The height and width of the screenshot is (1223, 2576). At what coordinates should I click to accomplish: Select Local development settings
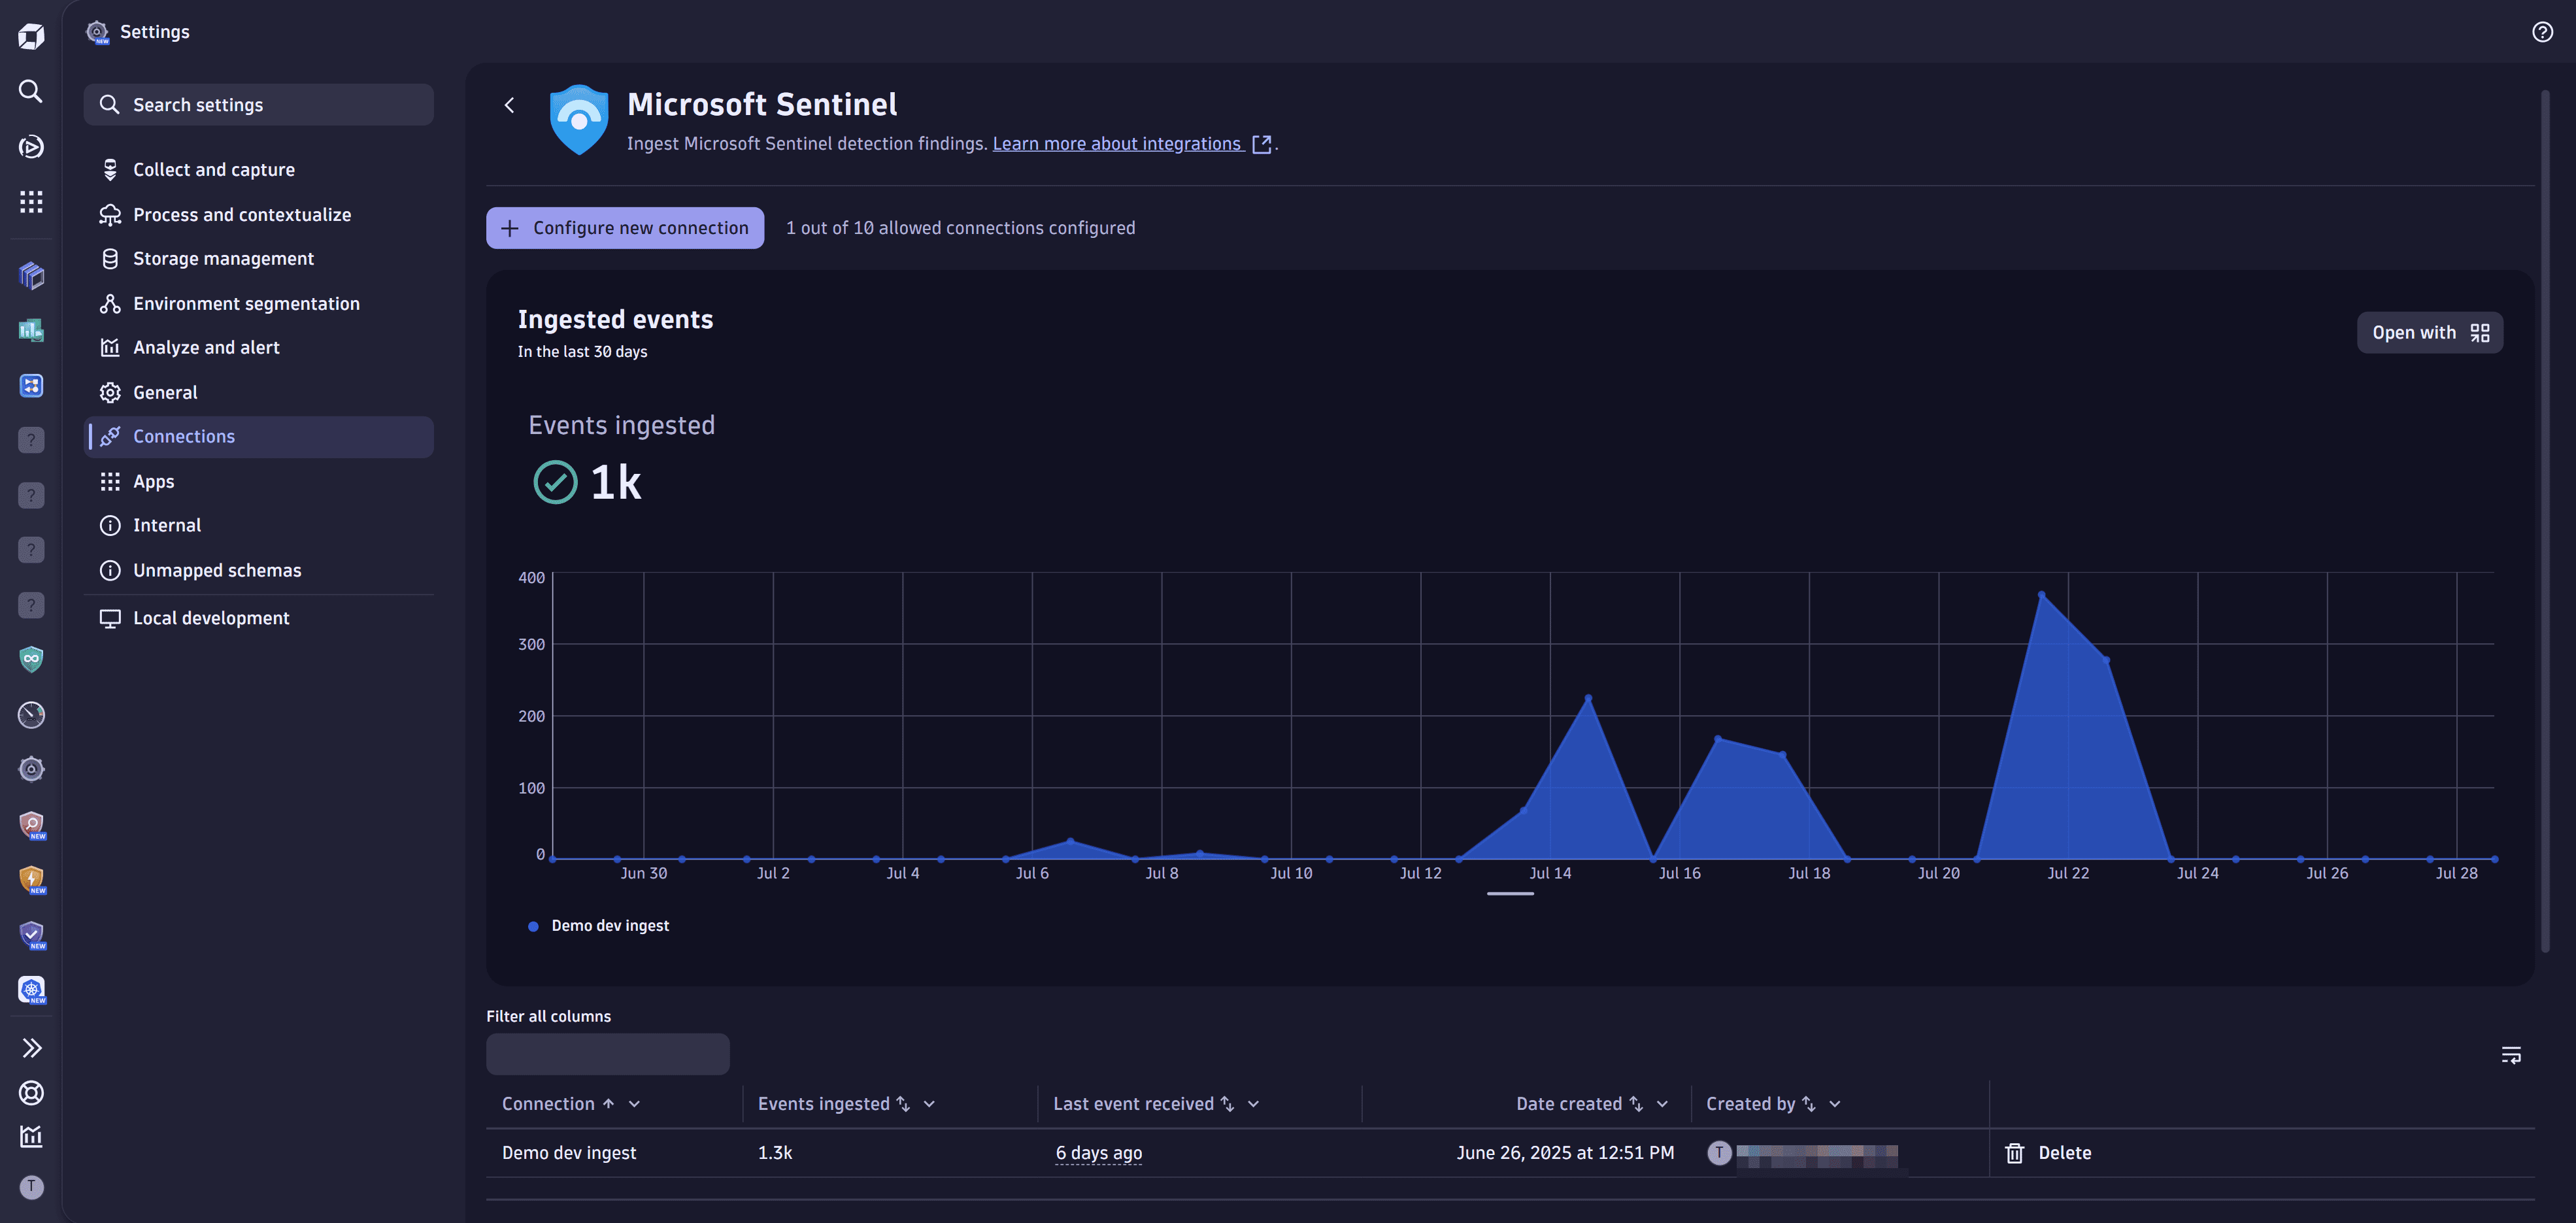[x=258, y=618]
